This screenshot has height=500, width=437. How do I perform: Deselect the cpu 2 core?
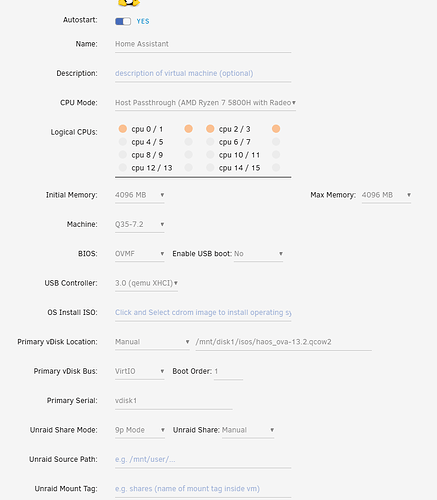point(210,129)
